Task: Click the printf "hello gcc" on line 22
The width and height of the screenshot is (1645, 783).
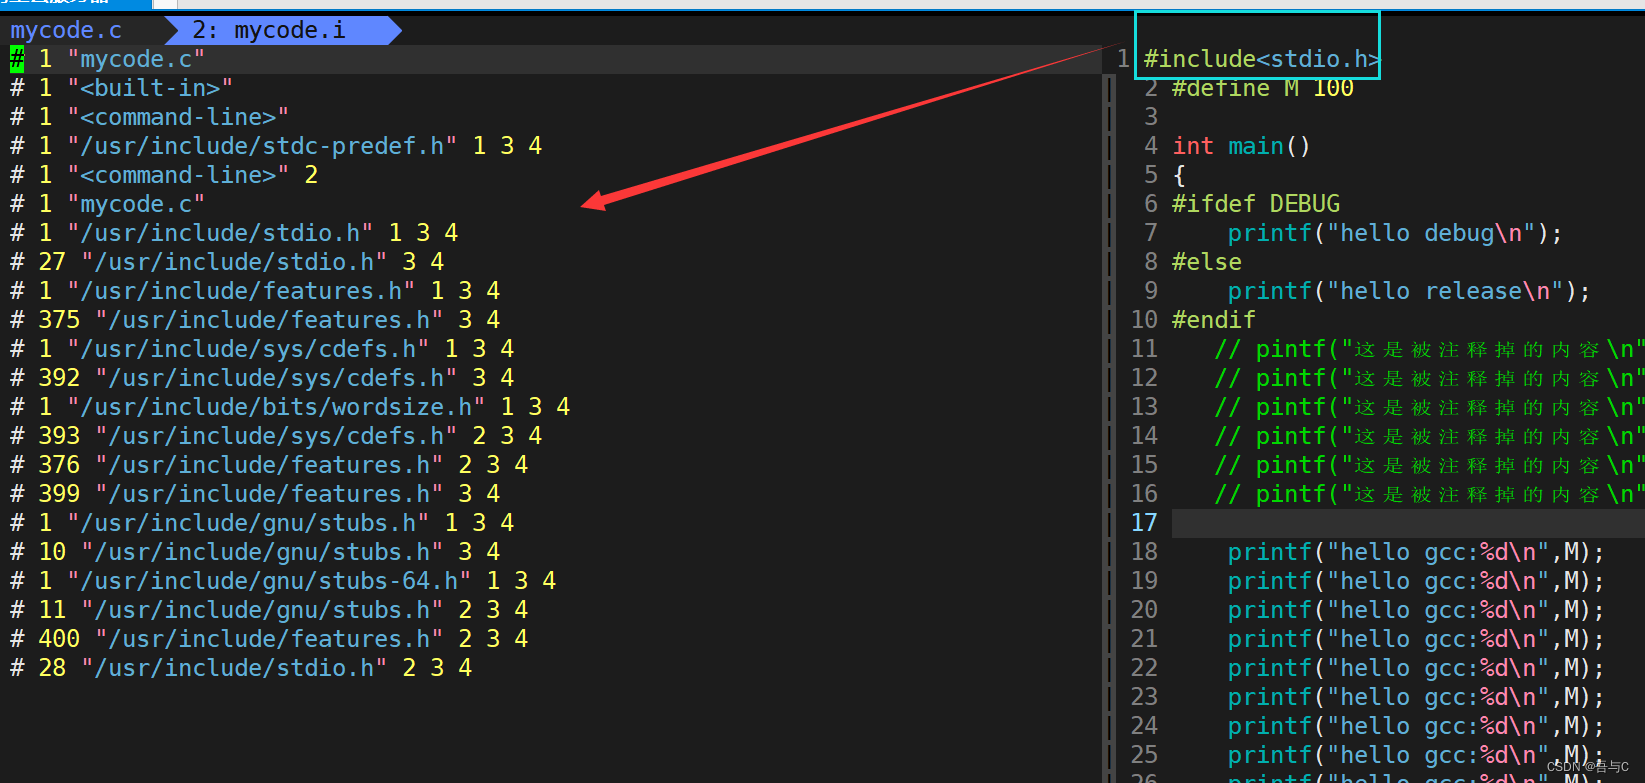Action: 1416,668
